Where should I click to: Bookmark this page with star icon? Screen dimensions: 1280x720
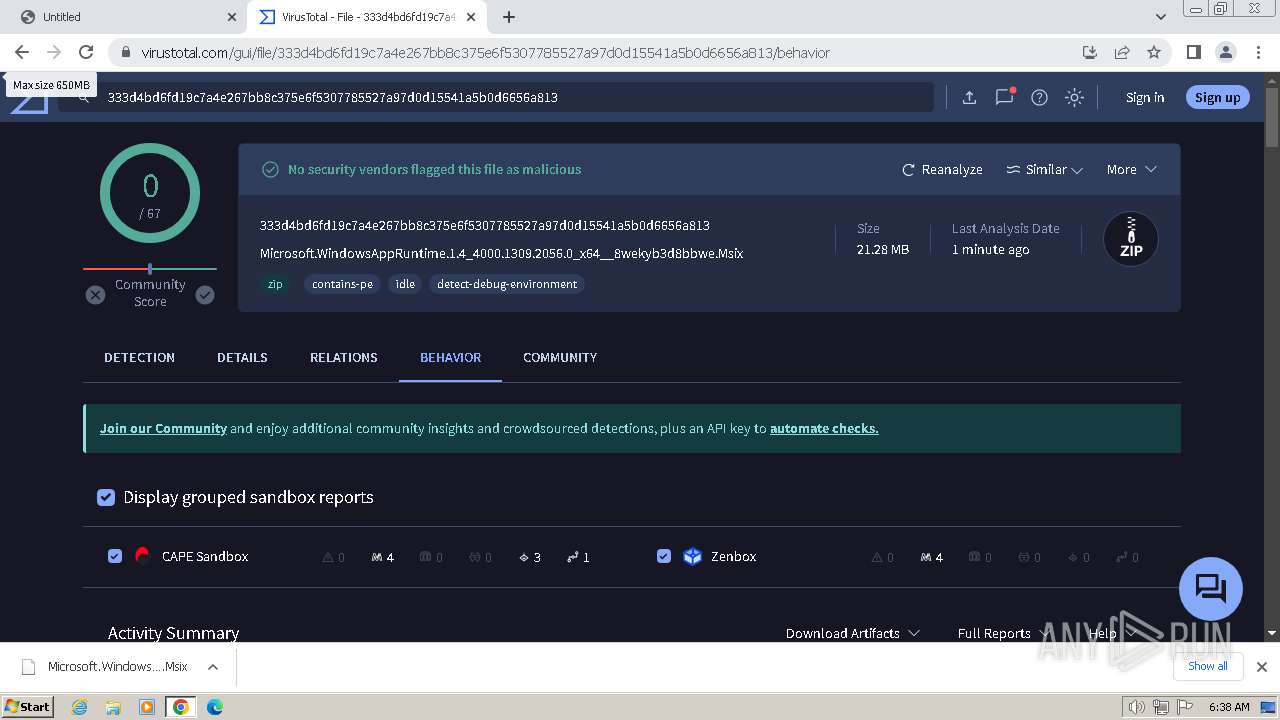click(1154, 52)
